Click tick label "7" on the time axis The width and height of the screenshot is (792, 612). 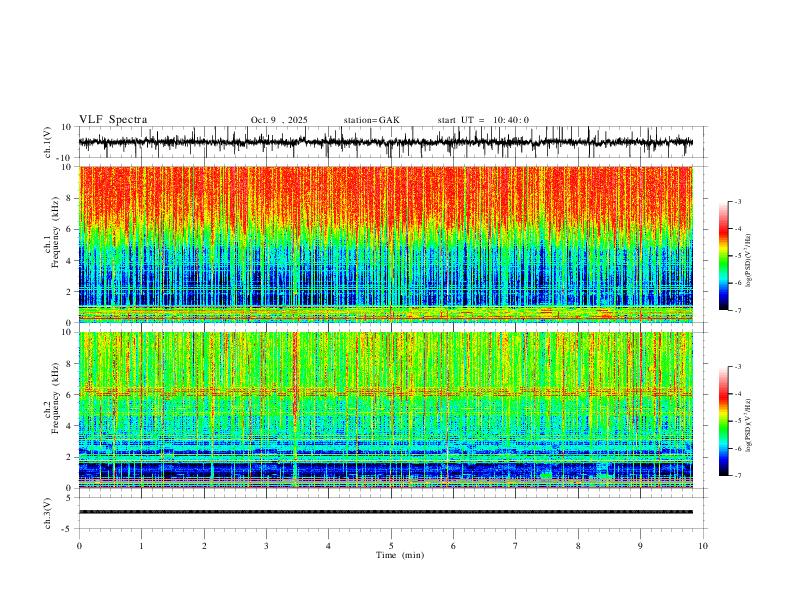516,546
